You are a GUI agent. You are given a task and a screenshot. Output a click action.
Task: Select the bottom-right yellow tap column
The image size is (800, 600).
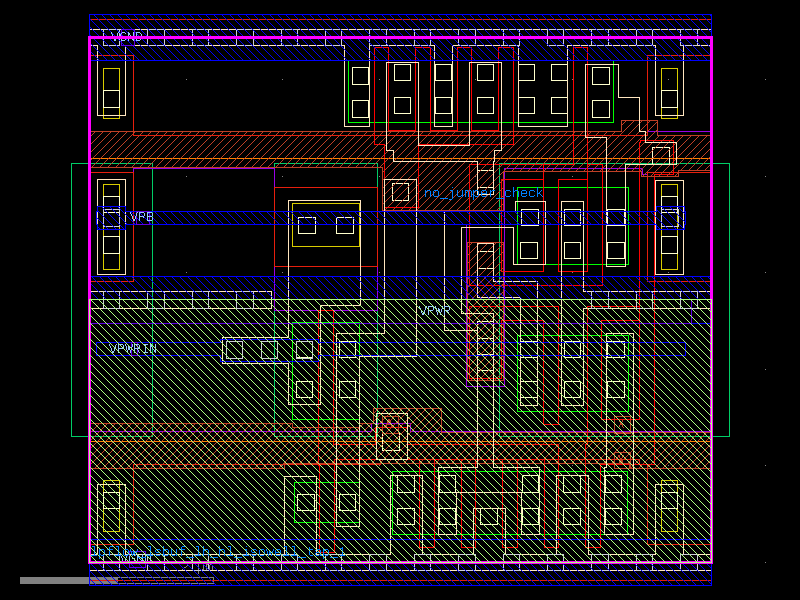[x=669, y=508]
